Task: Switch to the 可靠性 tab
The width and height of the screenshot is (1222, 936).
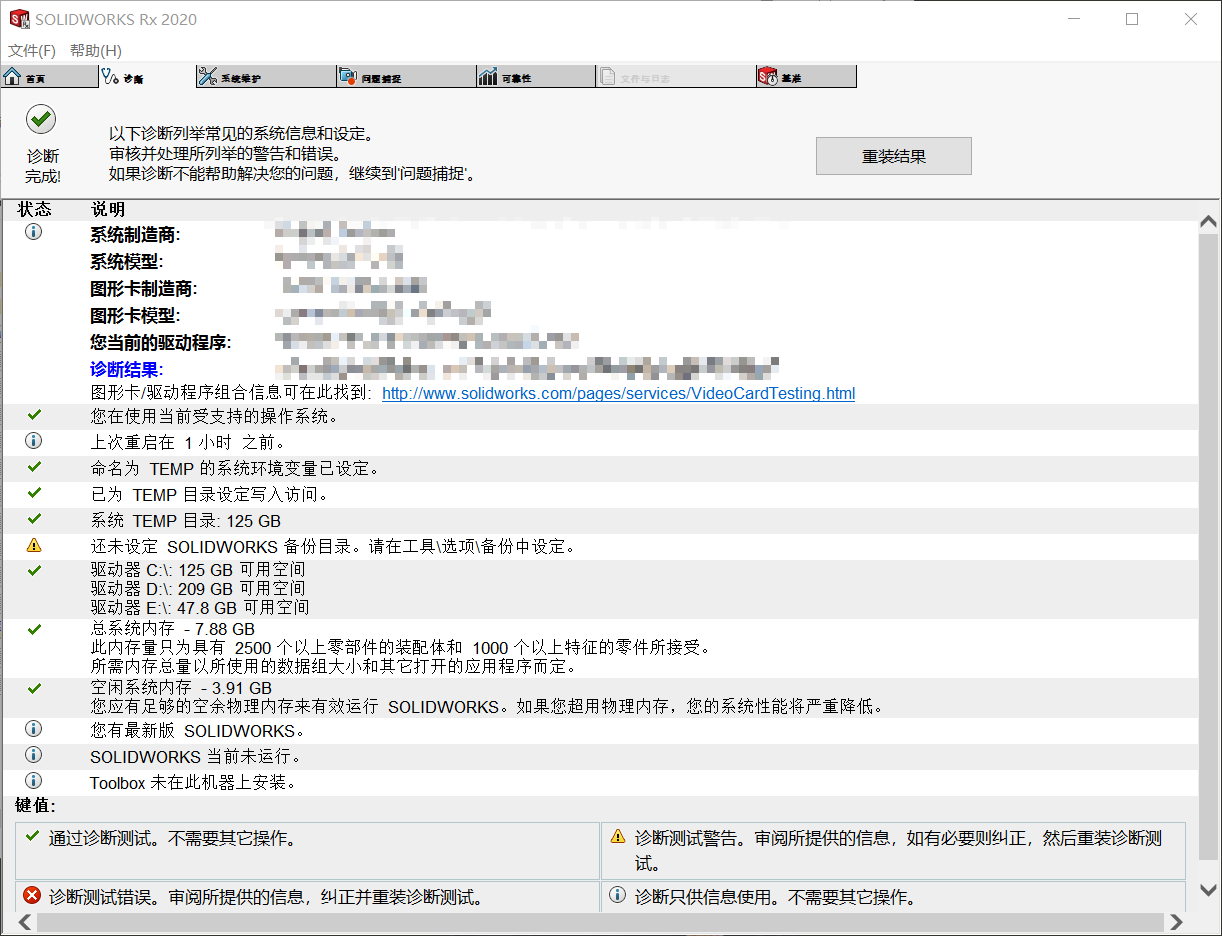Action: [535, 75]
